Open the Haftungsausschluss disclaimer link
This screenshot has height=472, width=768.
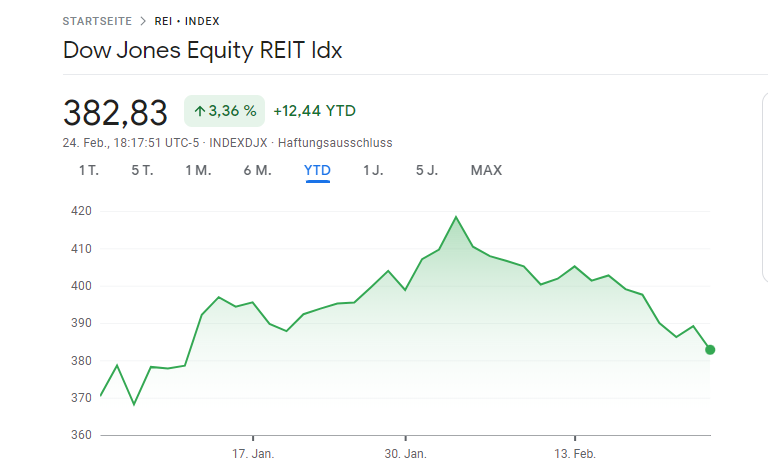(x=335, y=143)
